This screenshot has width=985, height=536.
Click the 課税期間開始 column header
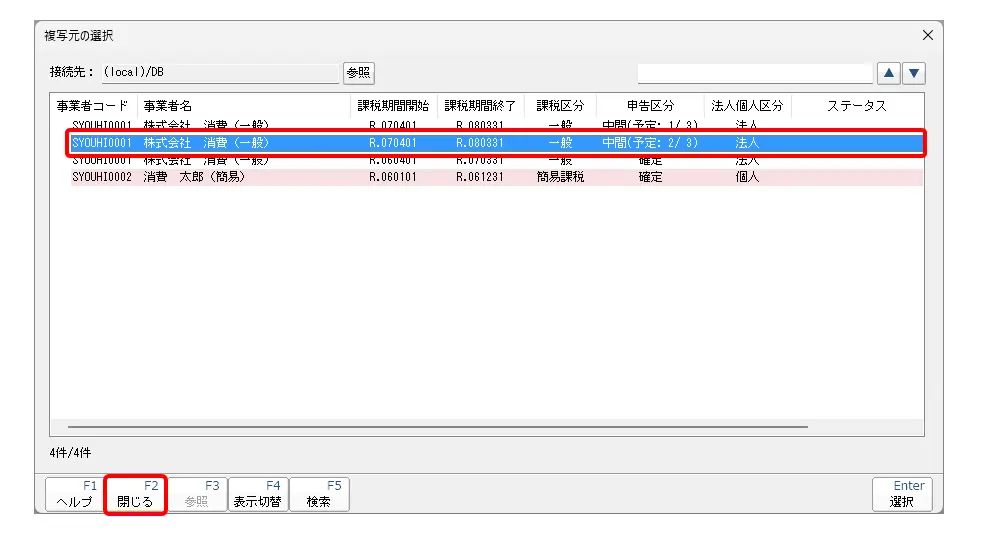pos(393,106)
